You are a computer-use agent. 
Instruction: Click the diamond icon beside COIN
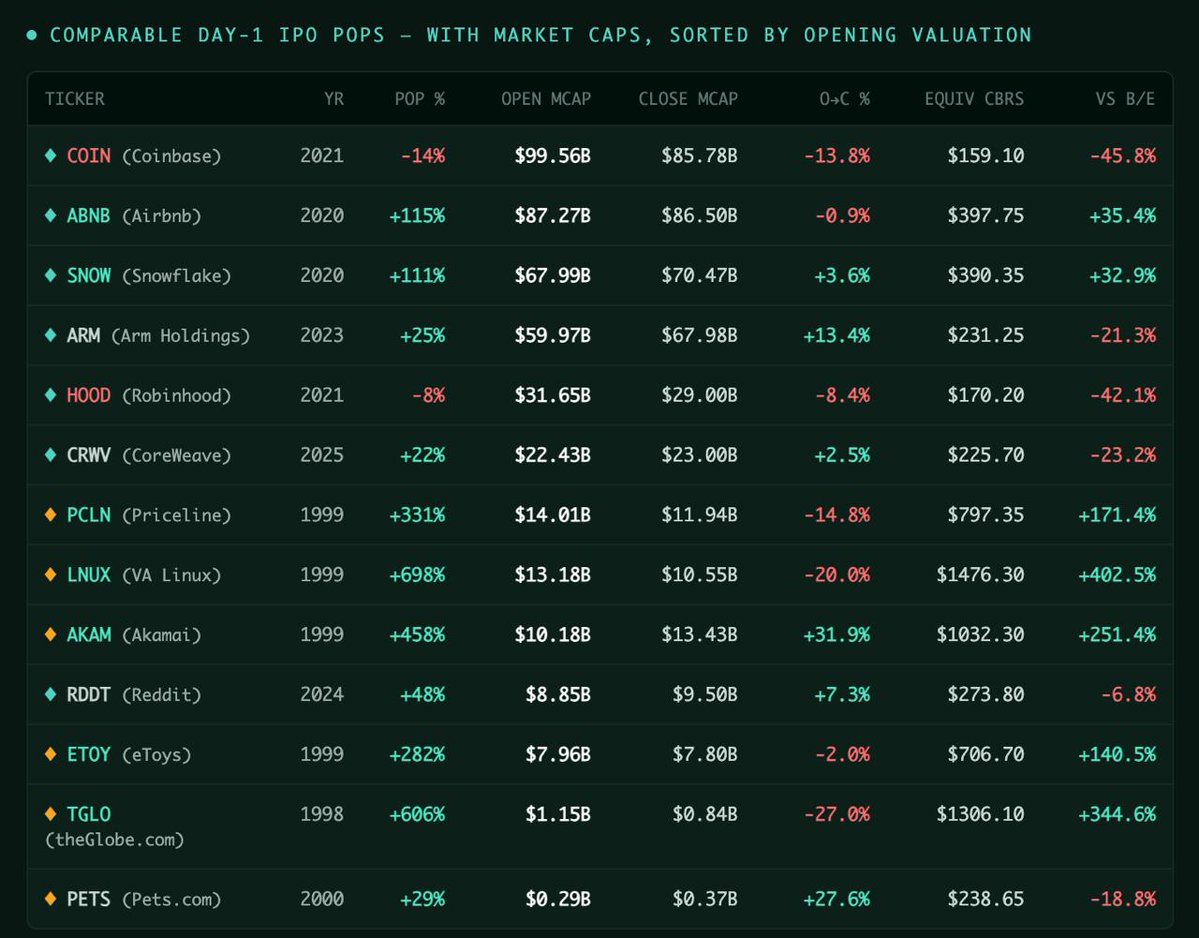pyautogui.click(x=50, y=155)
